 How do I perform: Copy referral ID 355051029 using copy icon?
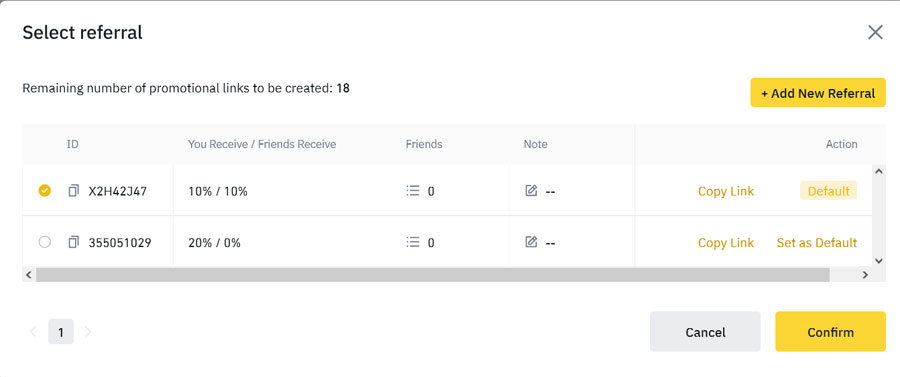73,243
